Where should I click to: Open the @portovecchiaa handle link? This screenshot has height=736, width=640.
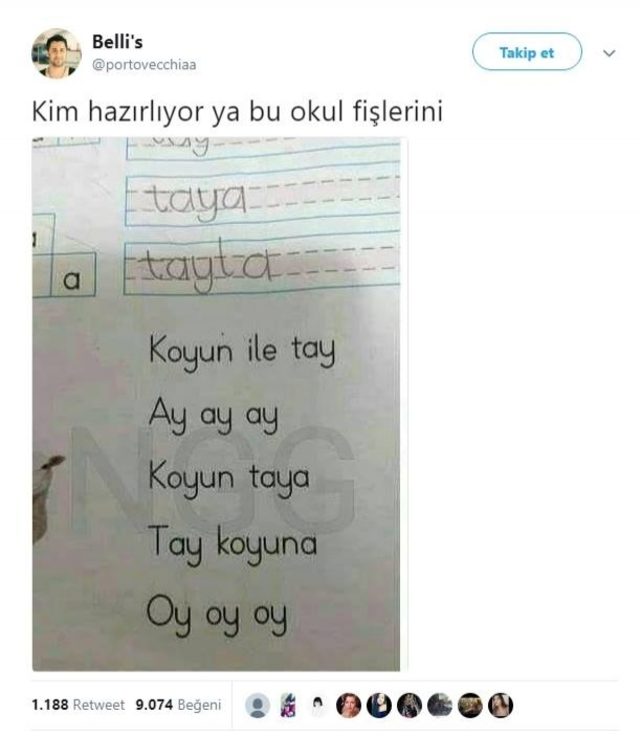(x=144, y=64)
